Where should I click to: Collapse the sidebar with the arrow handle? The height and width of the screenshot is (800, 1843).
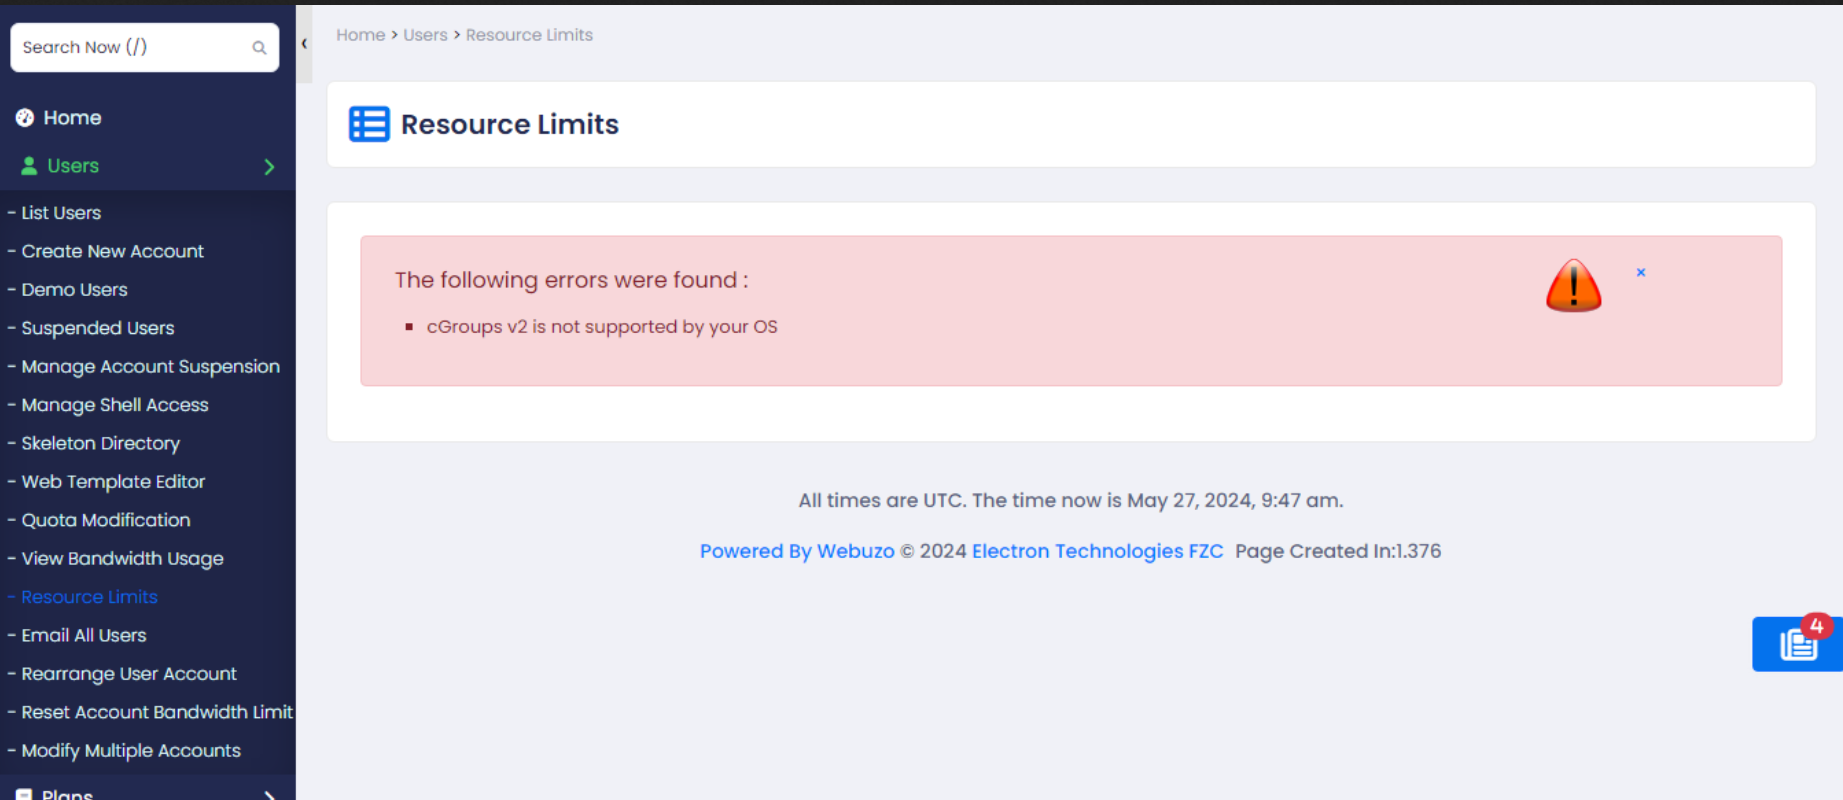[304, 44]
